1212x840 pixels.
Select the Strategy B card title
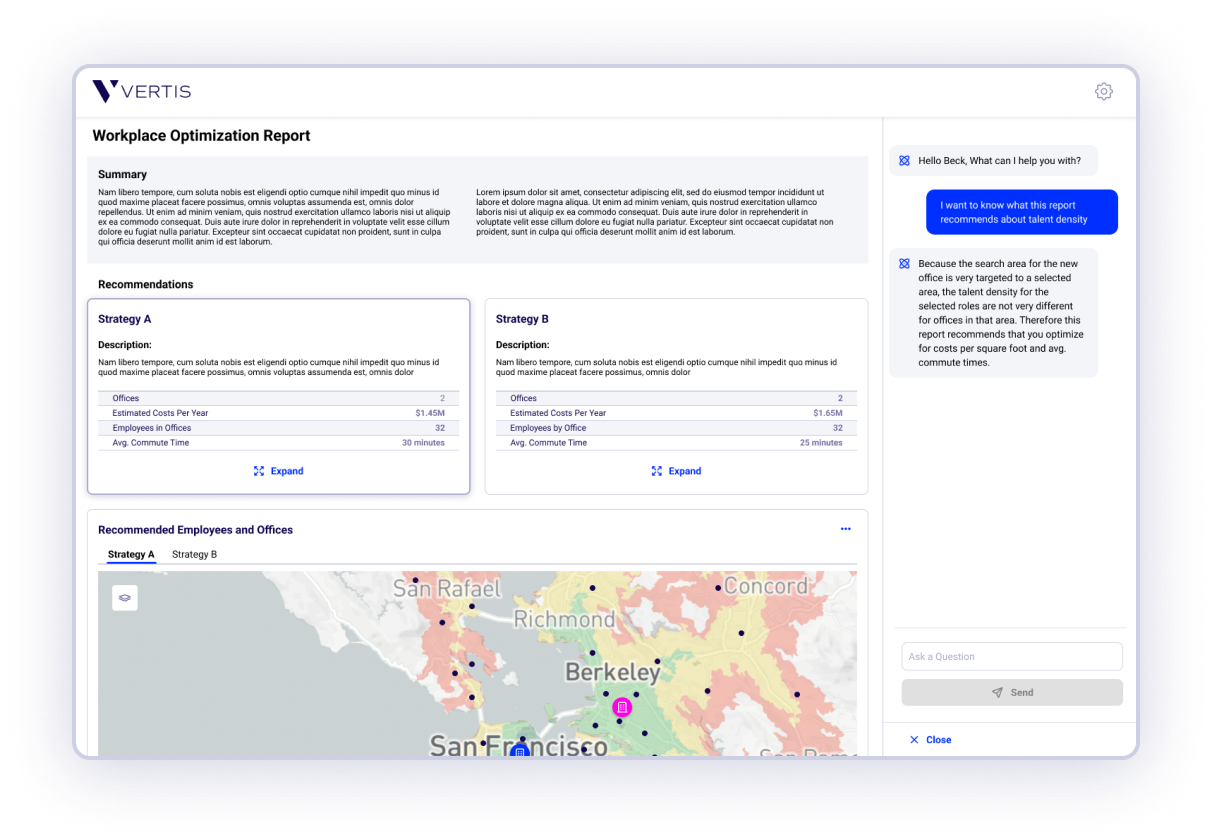[522, 319]
